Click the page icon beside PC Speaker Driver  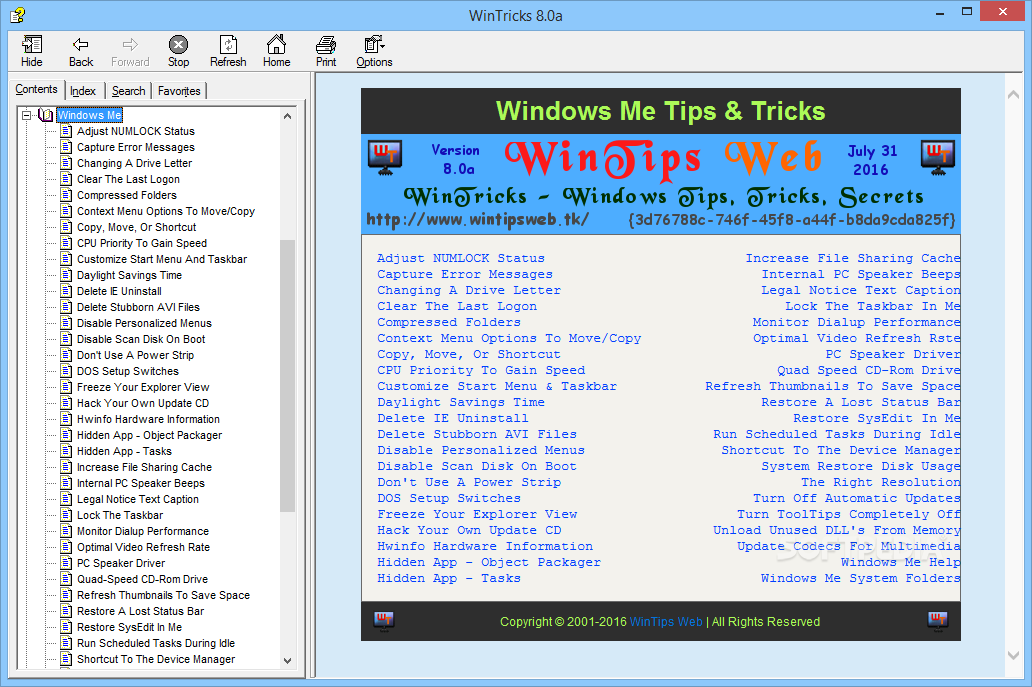point(66,563)
